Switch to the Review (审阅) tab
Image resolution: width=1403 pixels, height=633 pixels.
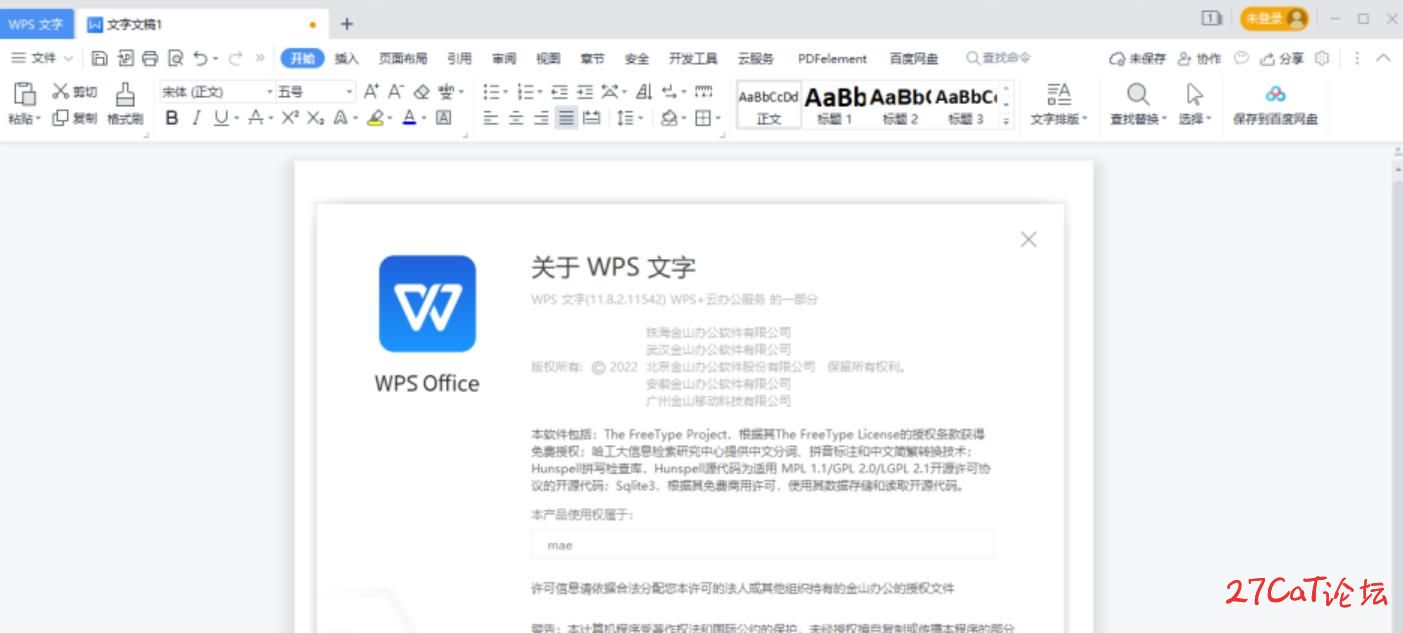(504, 58)
